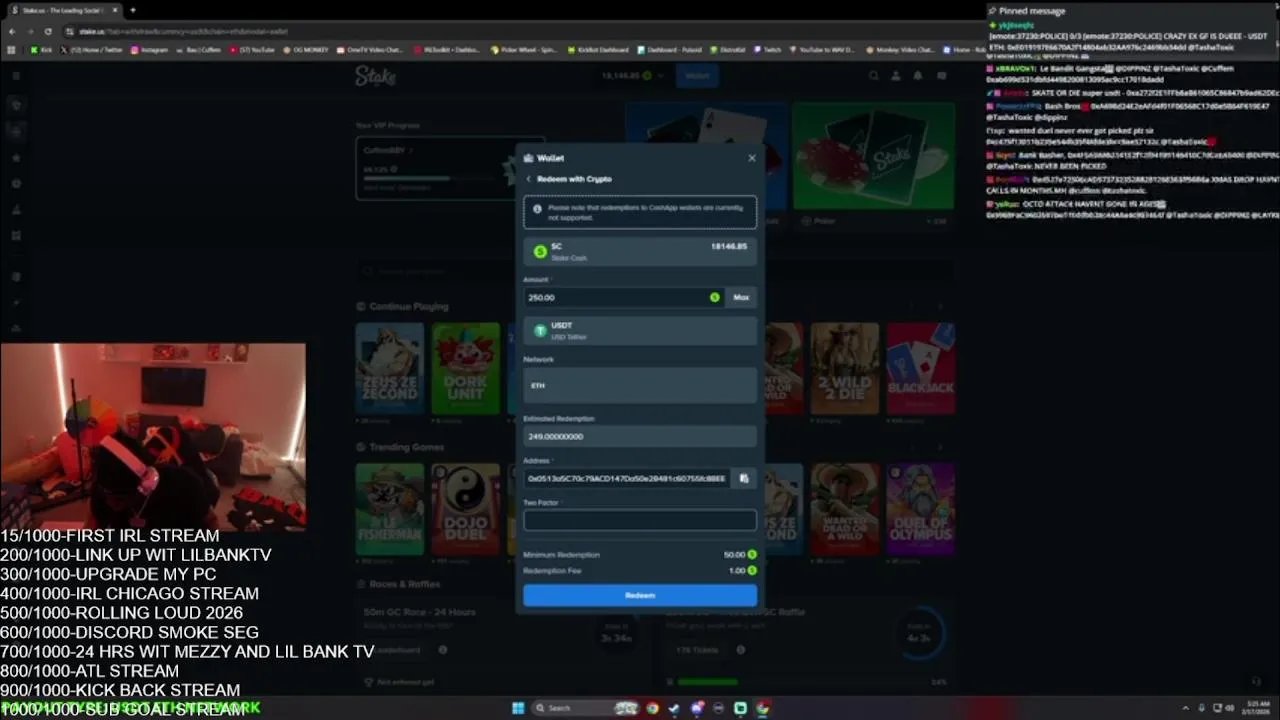Reload the page with browser refresh icon
This screenshot has height=720, width=1280.
[x=48, y=31]
